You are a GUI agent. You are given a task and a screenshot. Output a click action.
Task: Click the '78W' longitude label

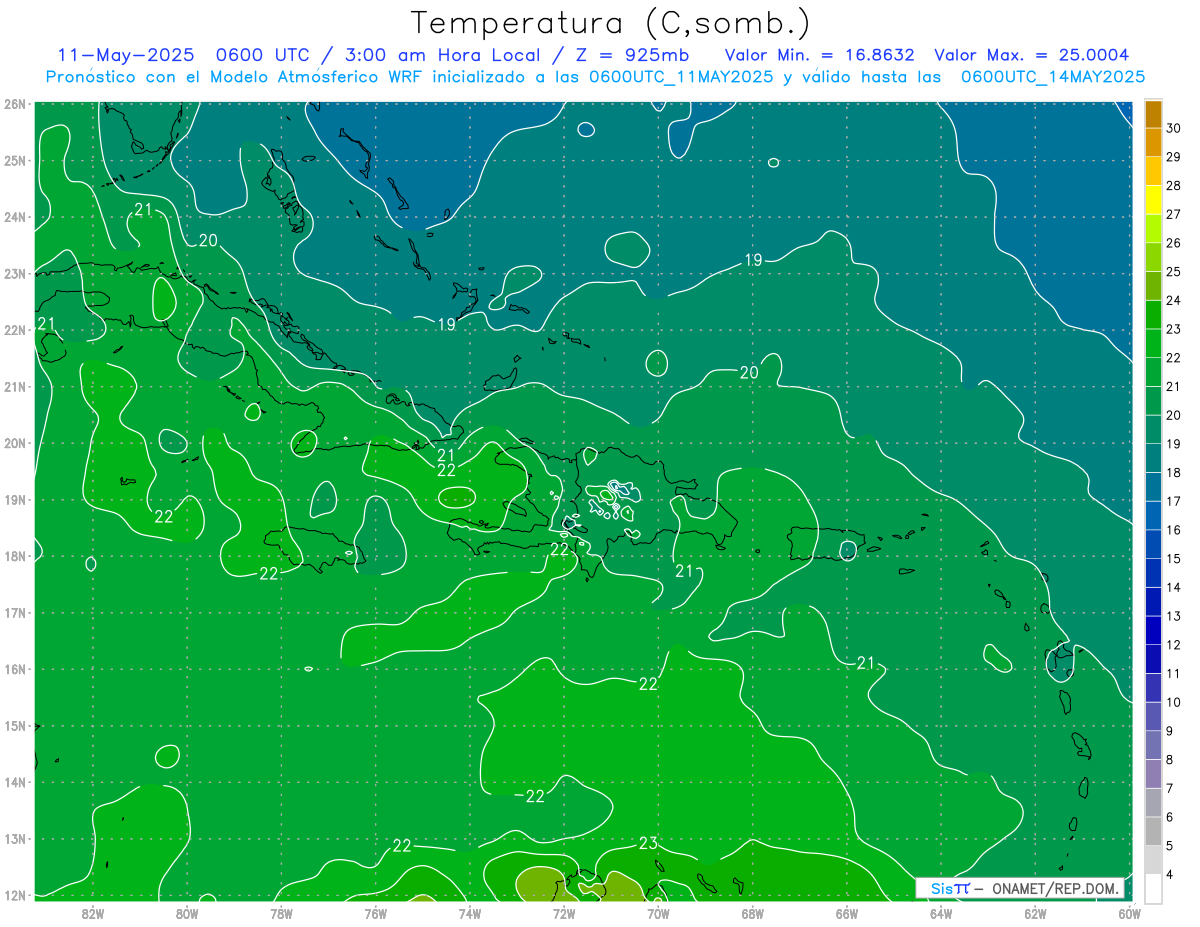tap(281, 912)
